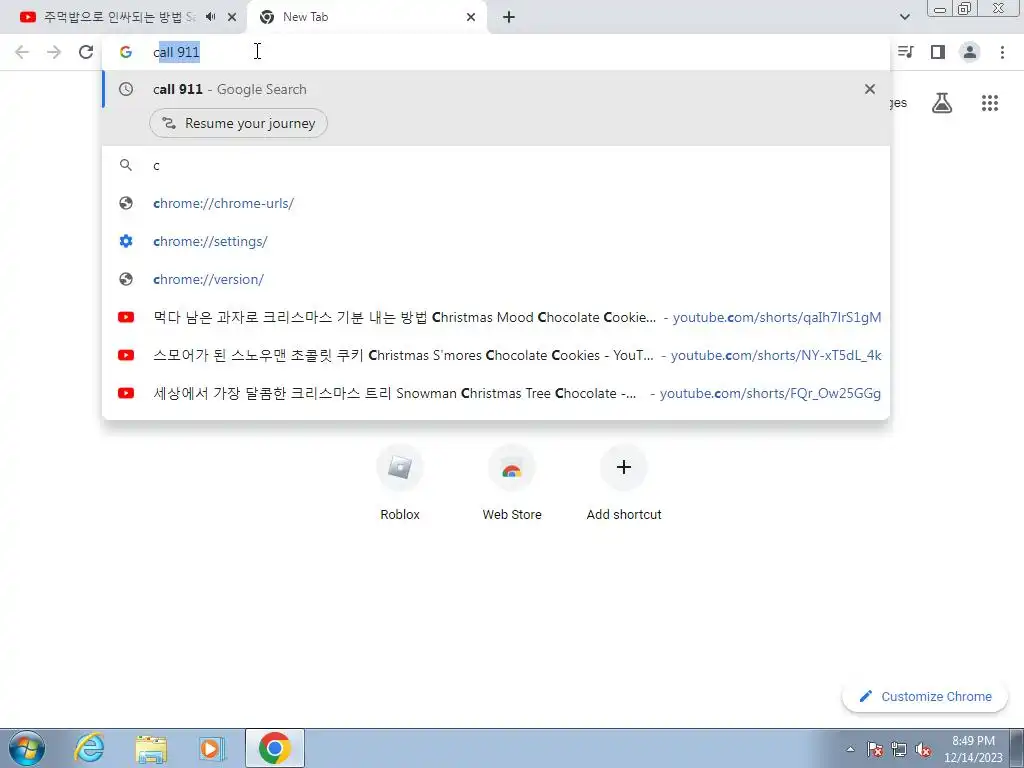Screen dimensions: 1024x768
Task: Show hidden tray icons arrow
Action: point(850,749)
